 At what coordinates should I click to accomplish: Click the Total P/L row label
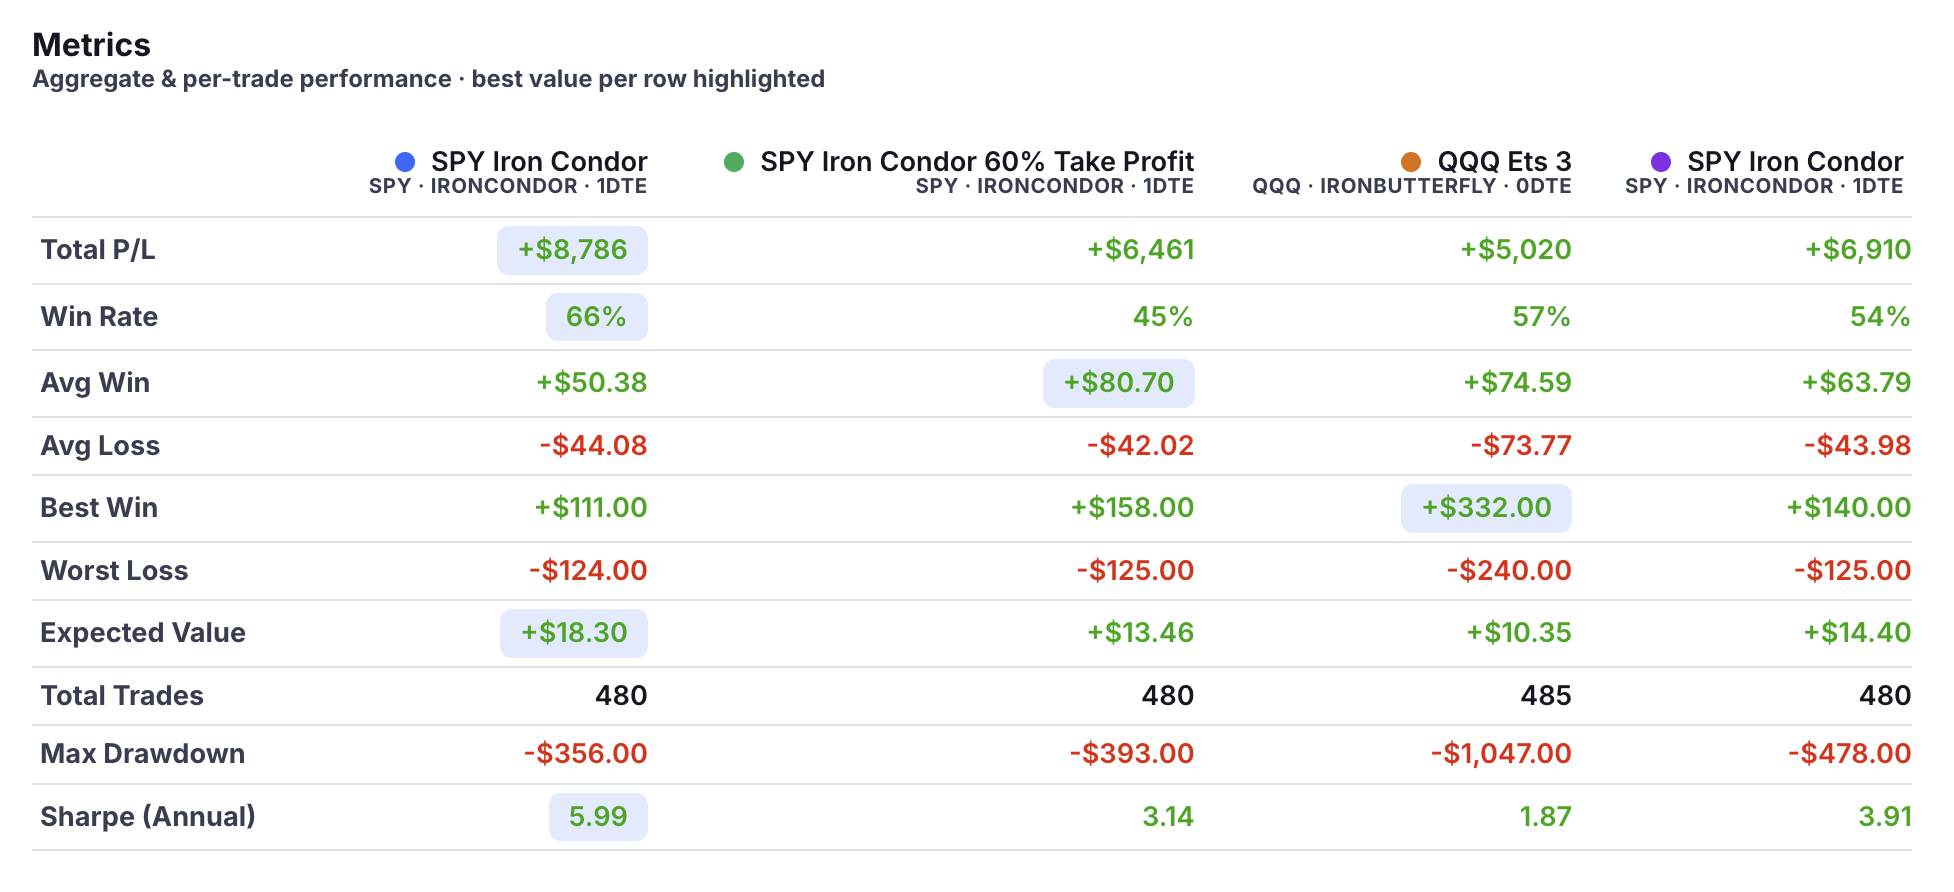tap(98, 250)
